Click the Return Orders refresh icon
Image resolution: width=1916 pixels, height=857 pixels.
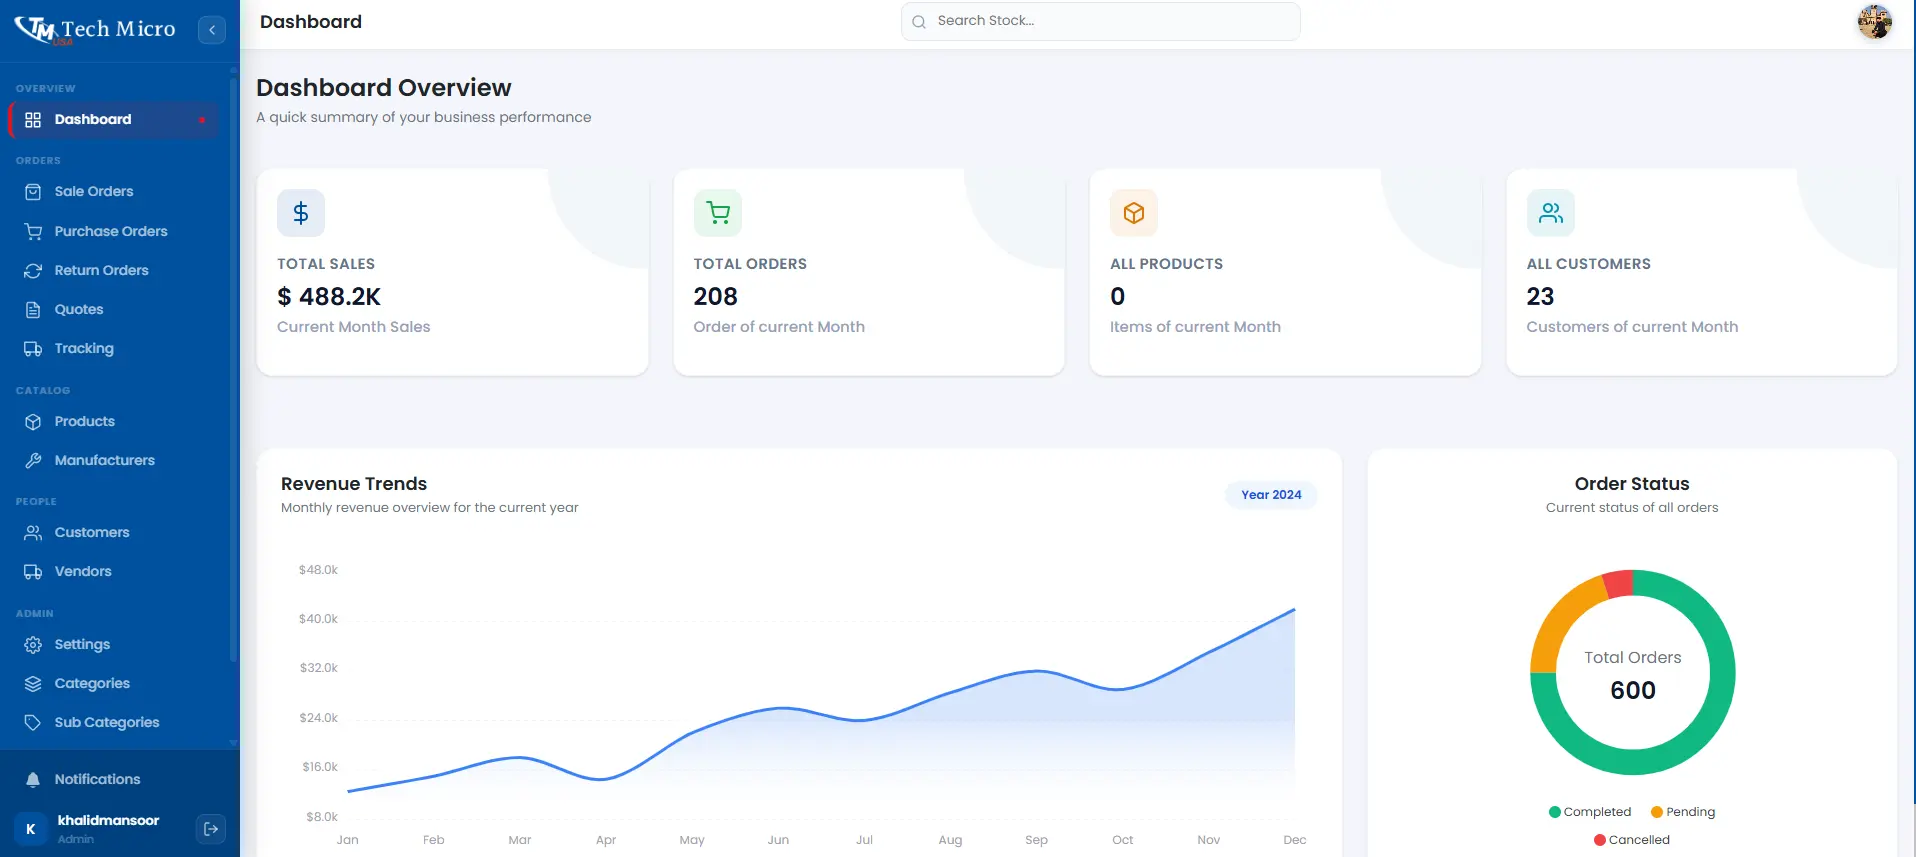pos(33,271)
